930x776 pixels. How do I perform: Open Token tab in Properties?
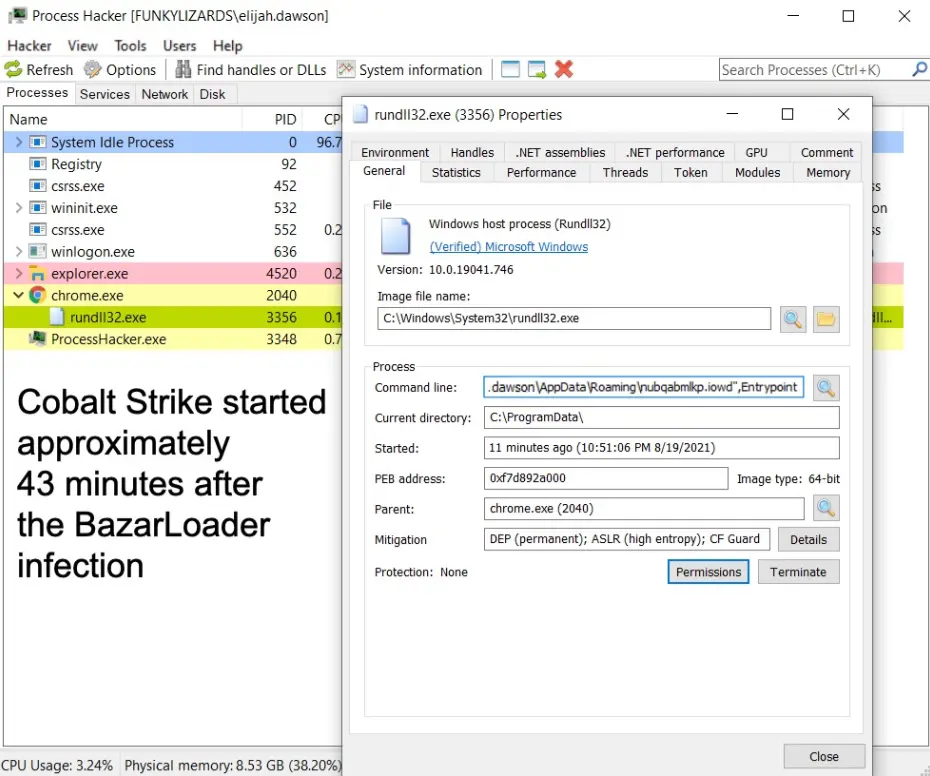690,173
